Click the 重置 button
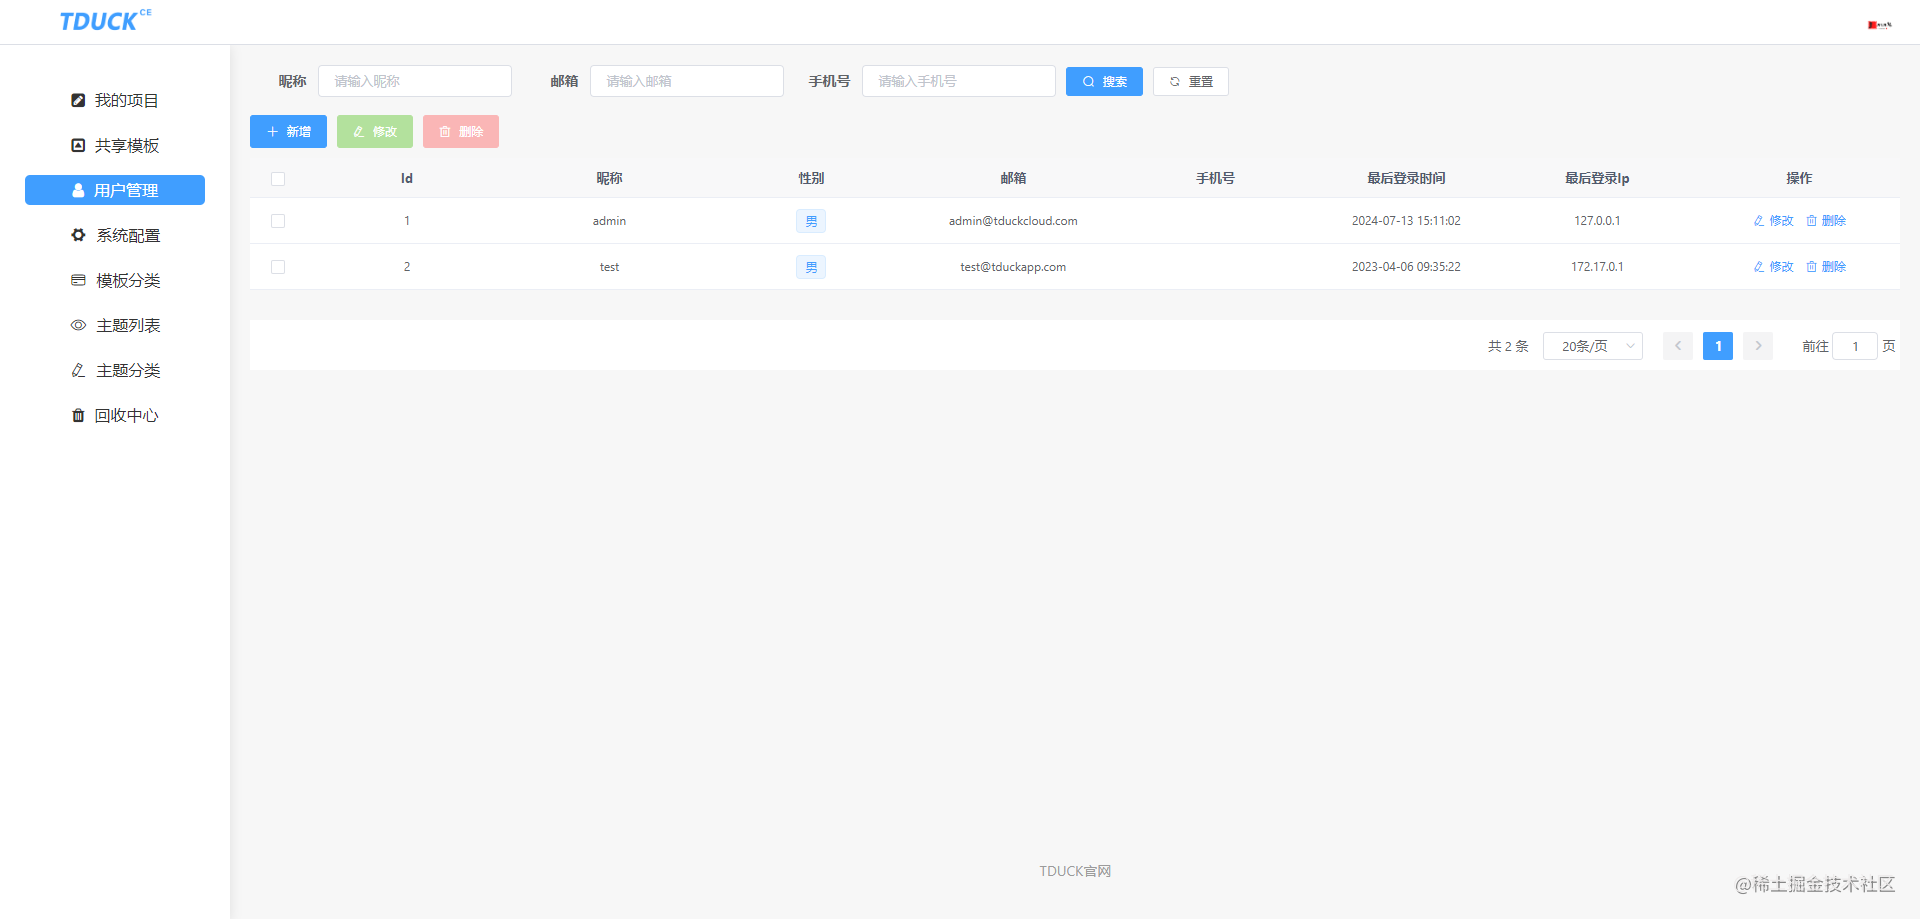Image resolution: width=1920 pixels, height=919 pixels. pyautogui.click(x=1191, y=81)
